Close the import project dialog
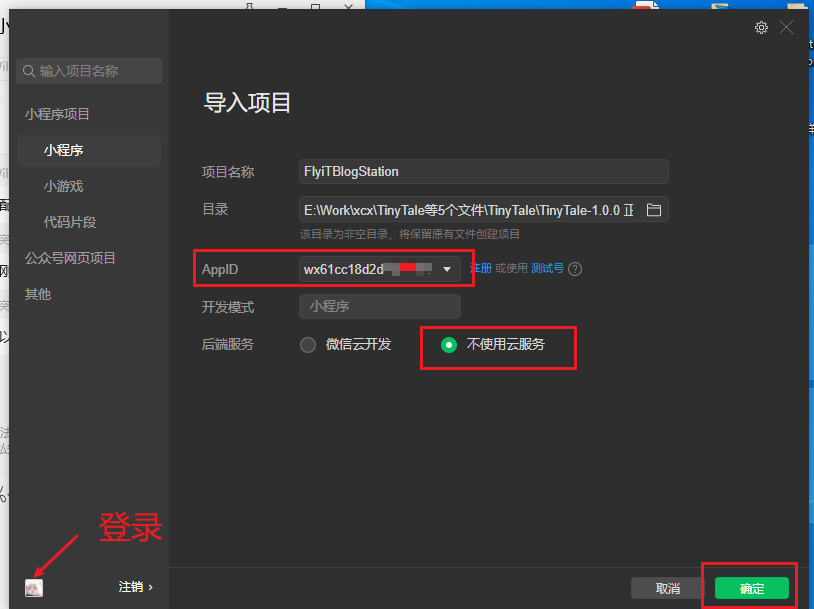Image resolution: width=814 pixels, height=609 pixels. 786,28
